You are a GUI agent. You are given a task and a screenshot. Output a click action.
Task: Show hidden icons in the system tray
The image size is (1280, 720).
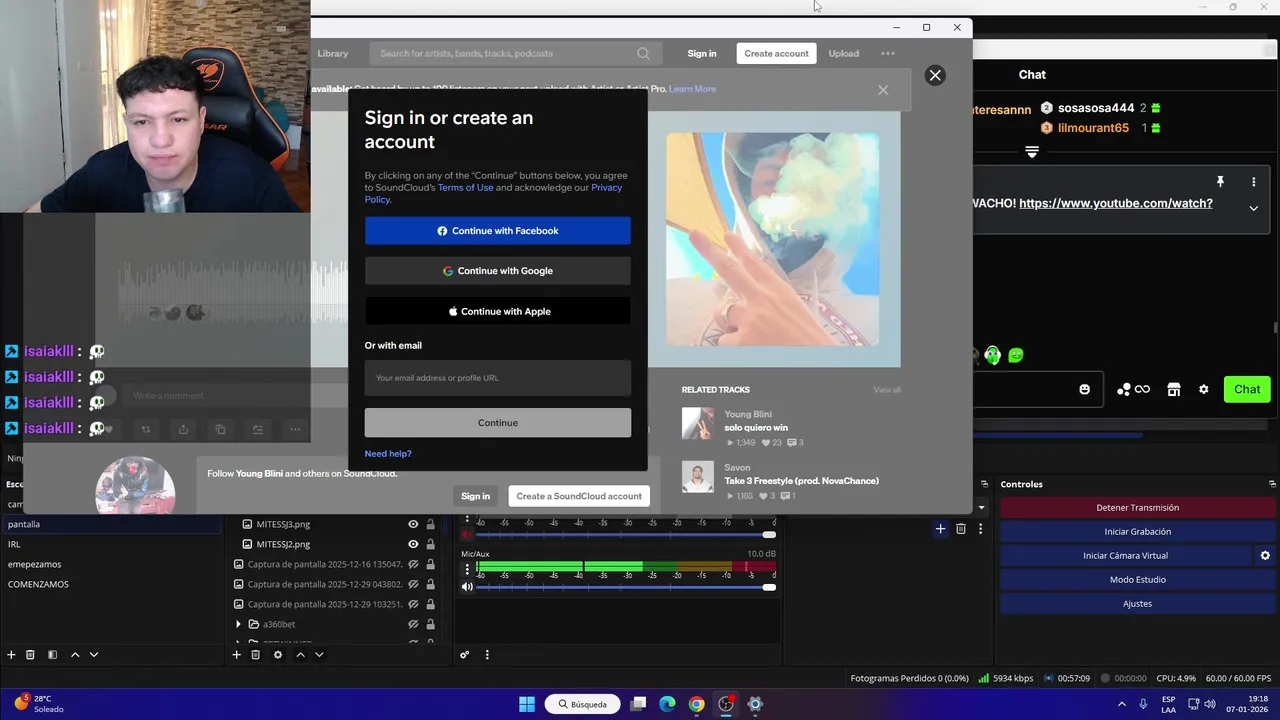pyautogui.click(x=1121, y=704)
